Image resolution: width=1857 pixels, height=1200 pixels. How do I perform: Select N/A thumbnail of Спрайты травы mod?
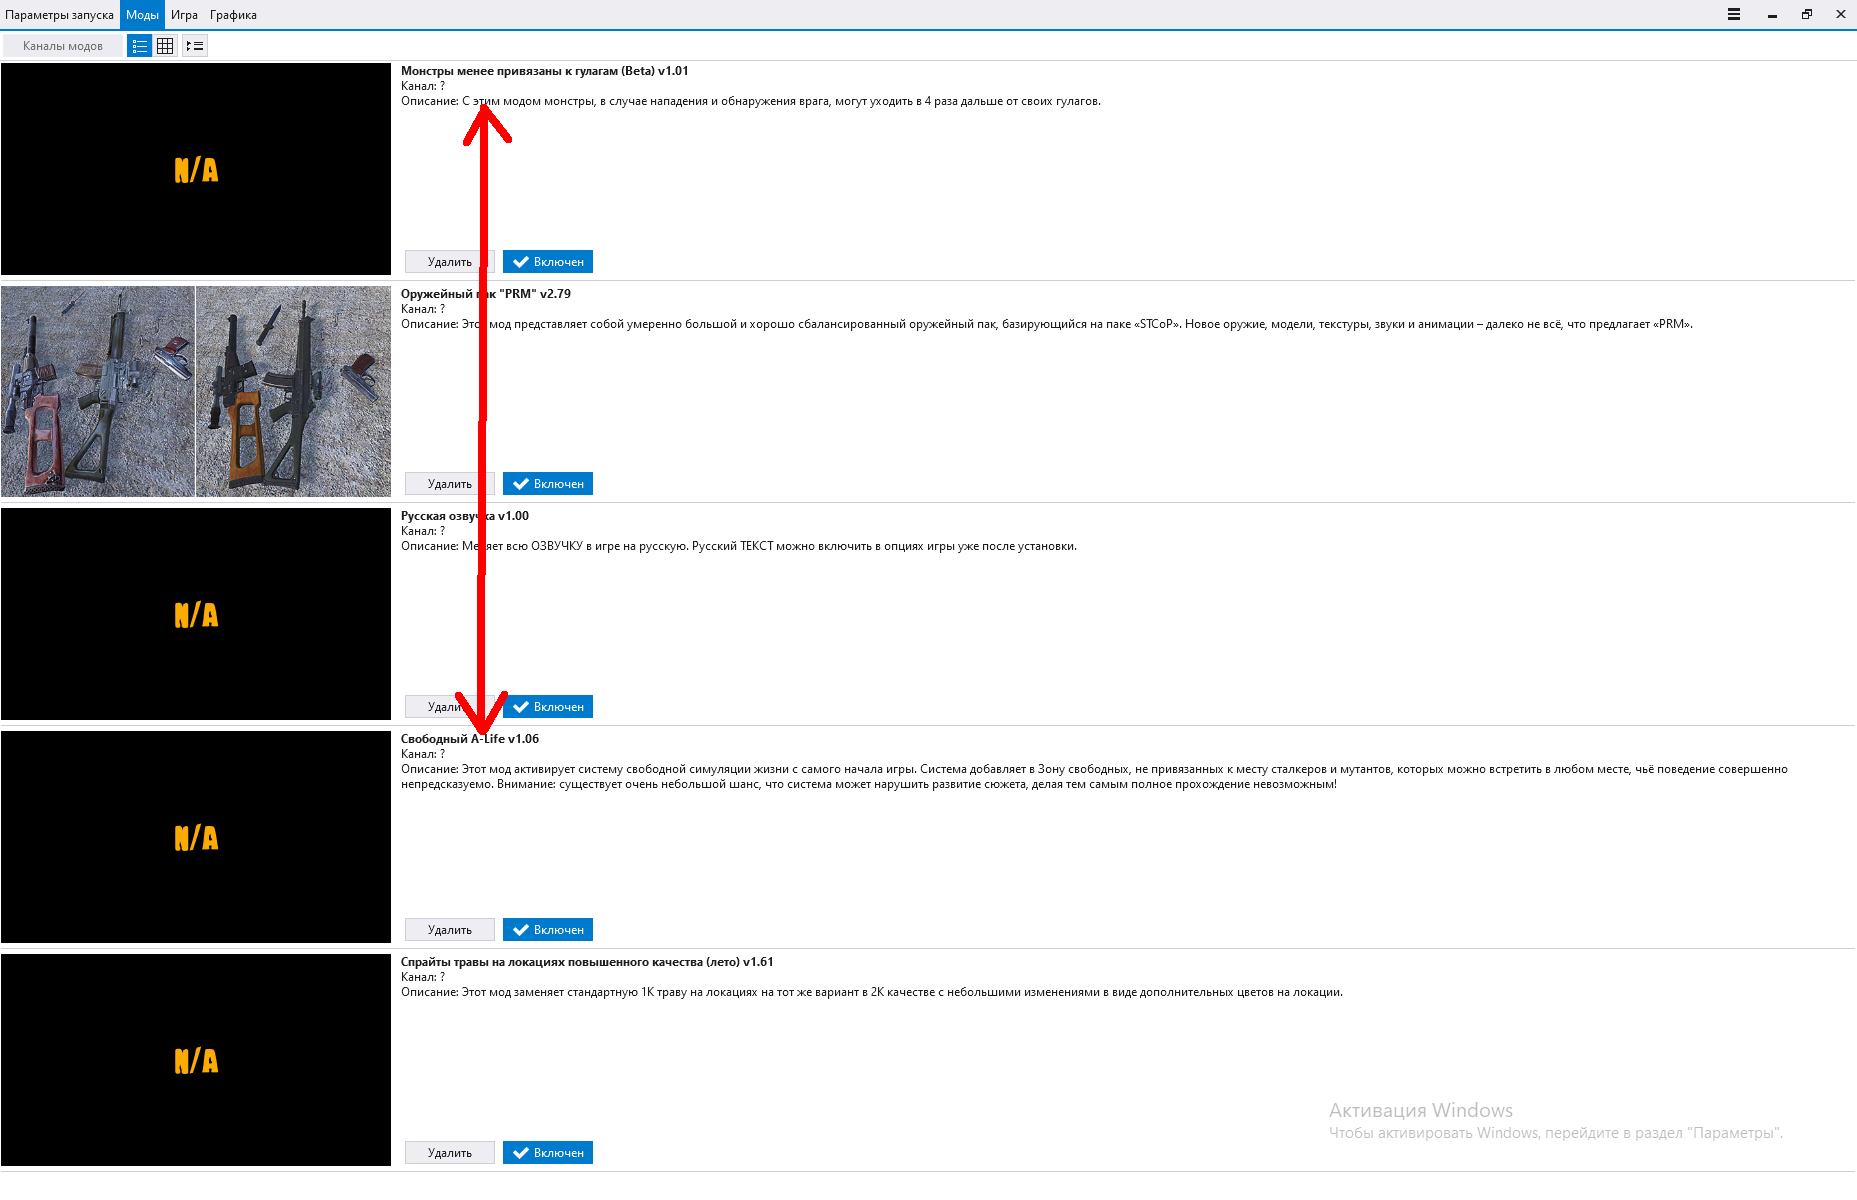196,1060
